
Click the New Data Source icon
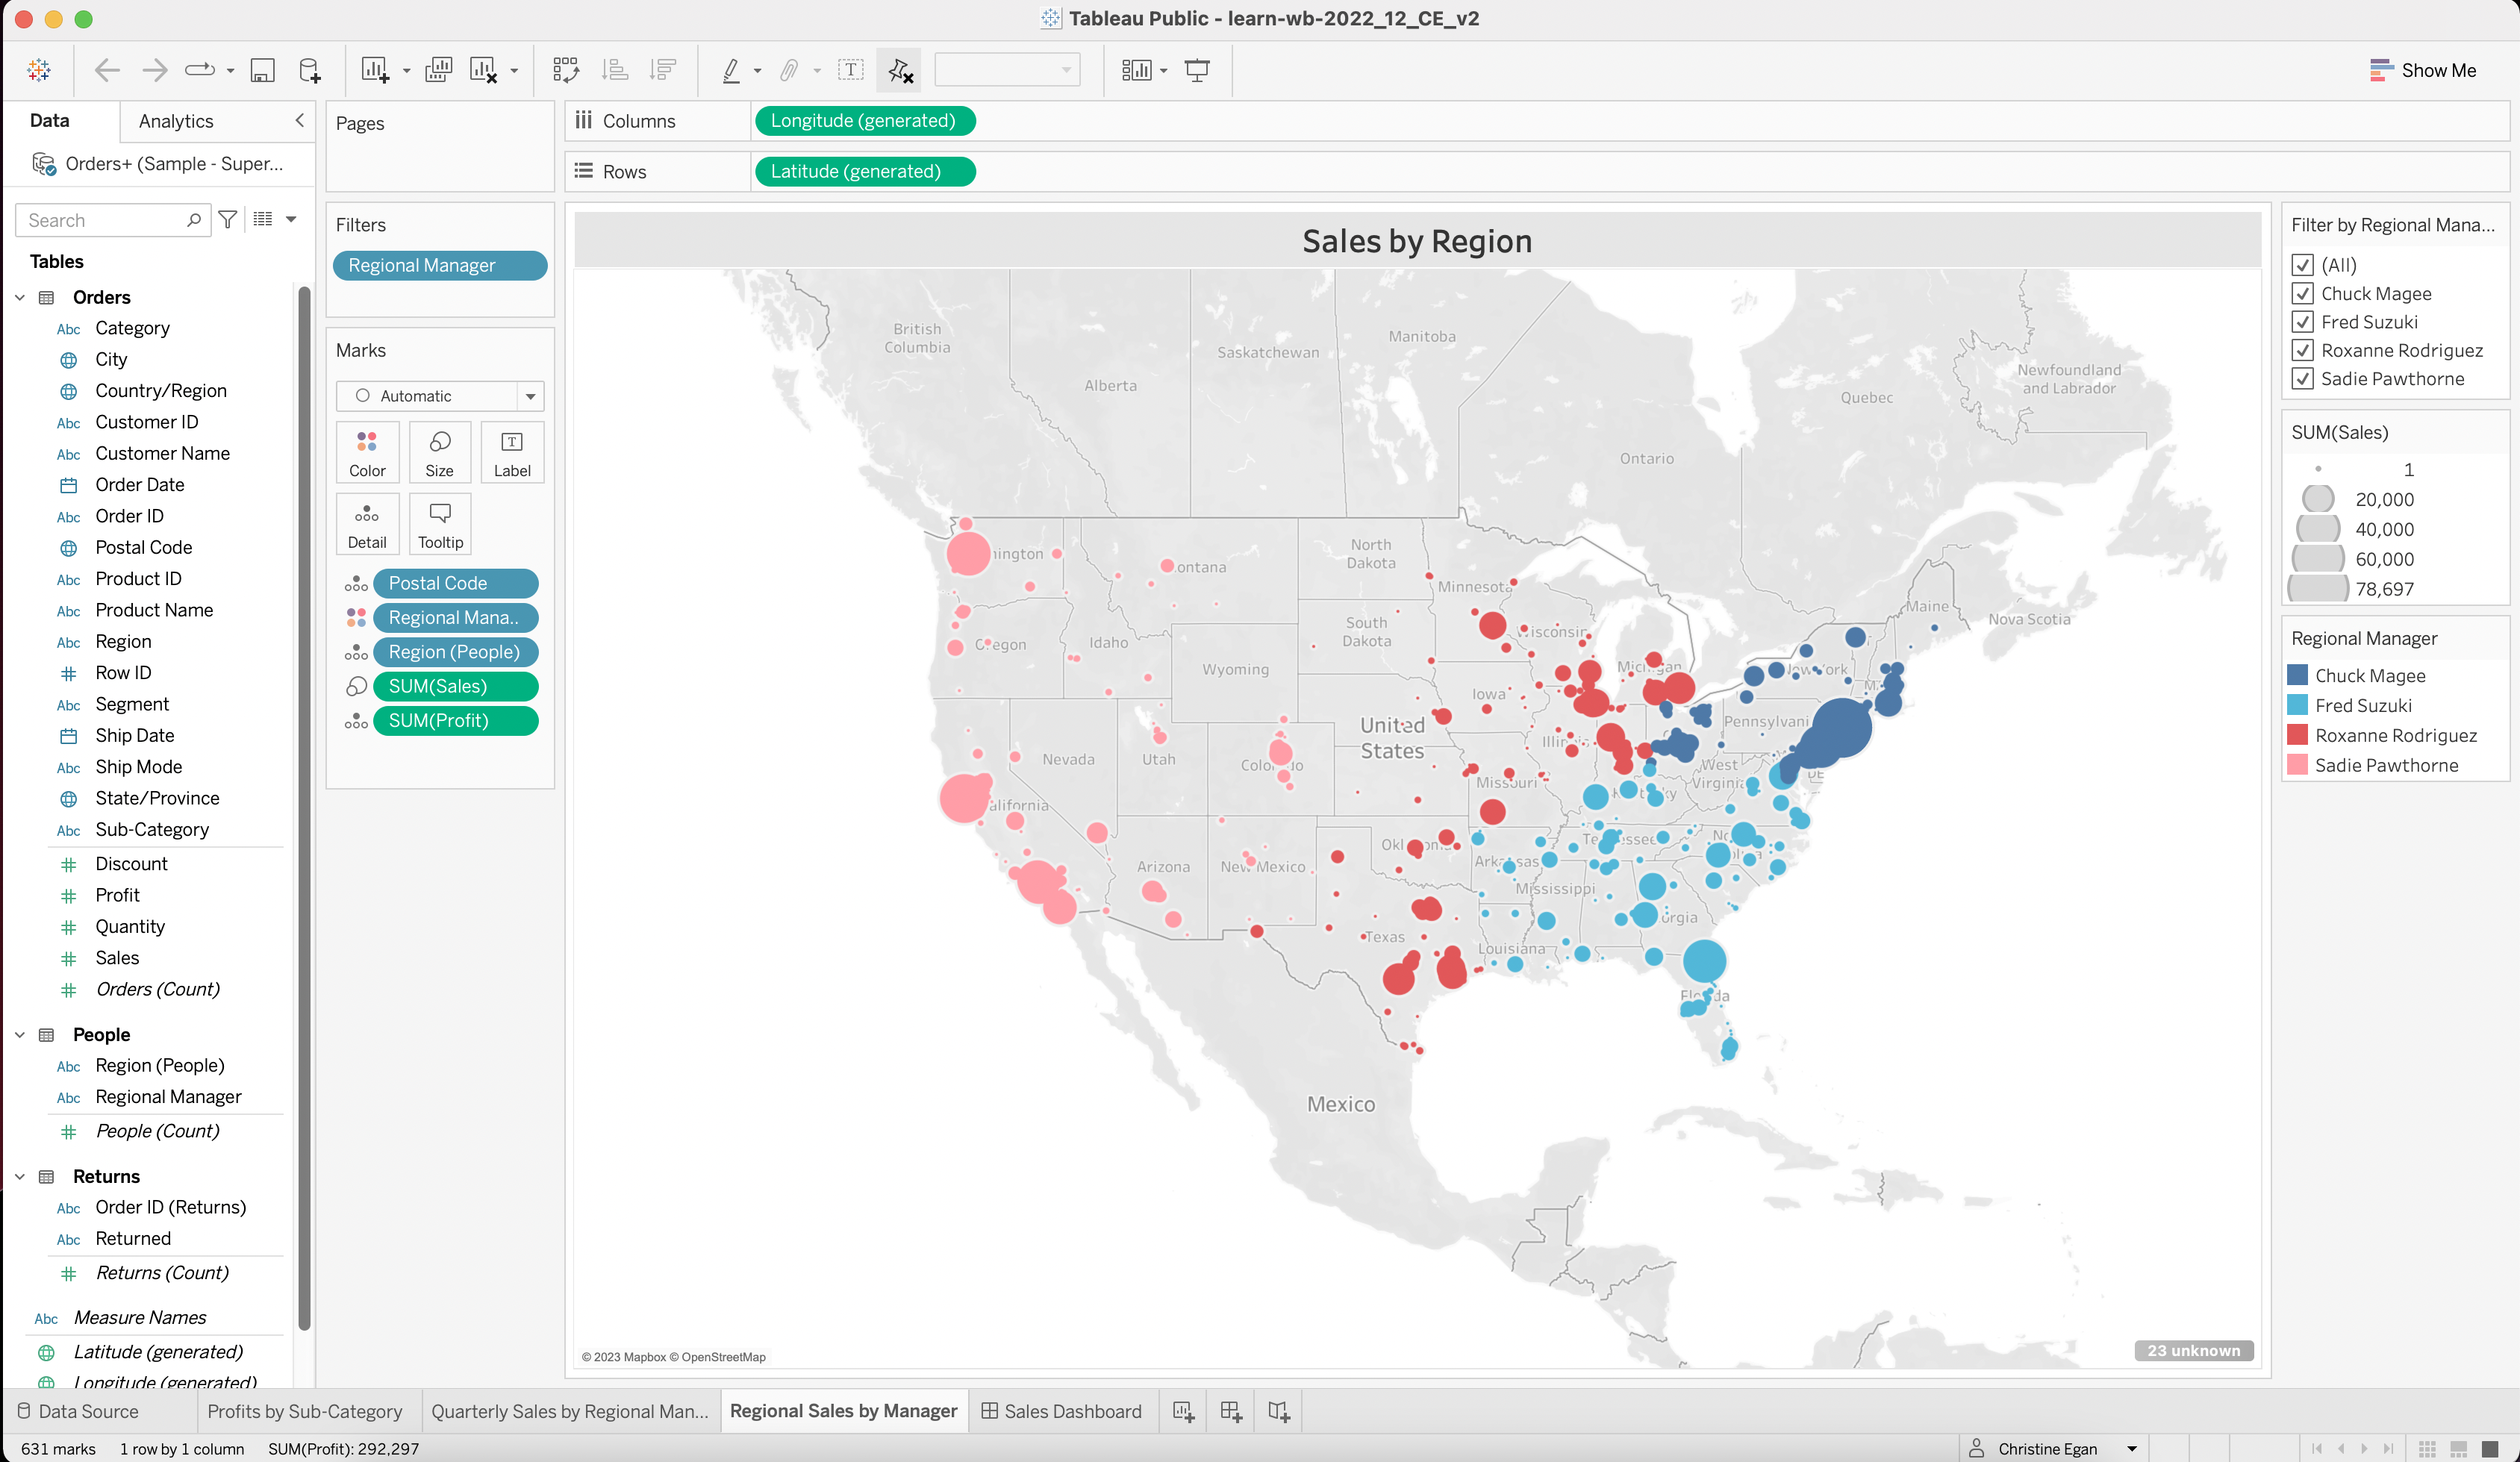tap(310, 70)
